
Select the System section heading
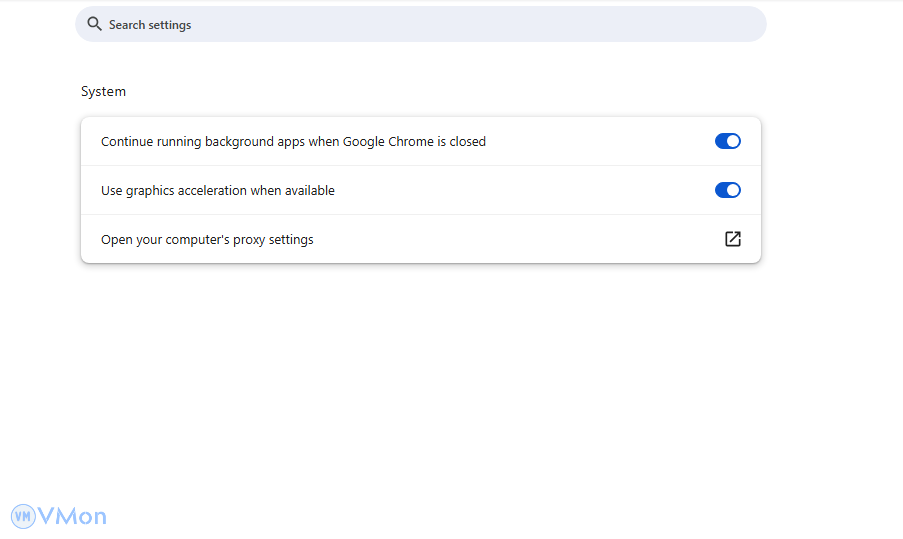103,91
